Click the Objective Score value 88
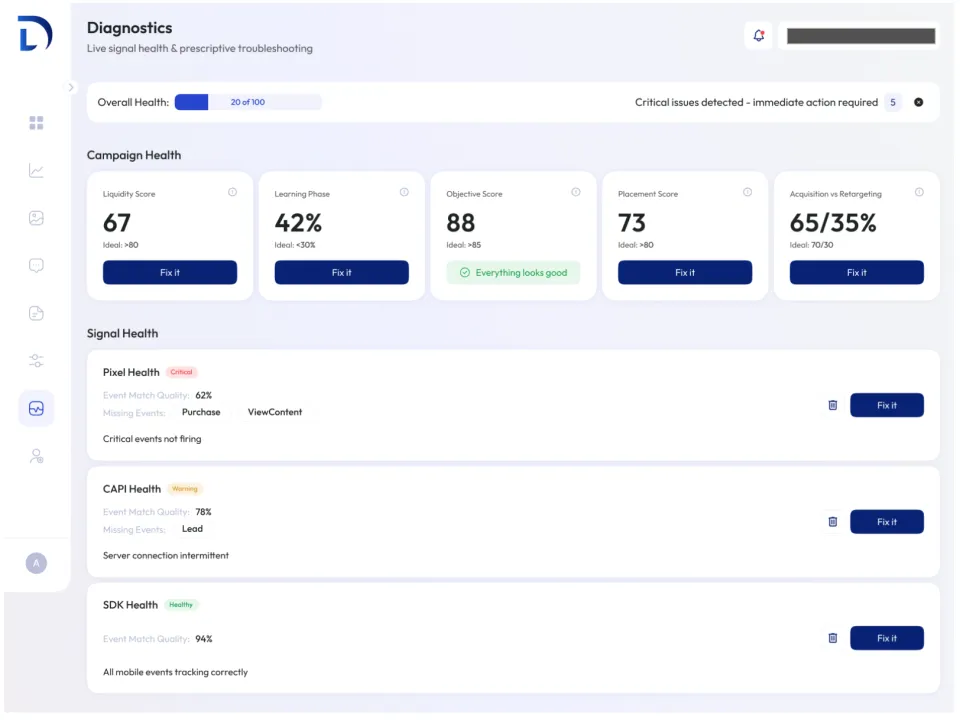Viewport: 960px width, 720px height. [x=460, y=223]
